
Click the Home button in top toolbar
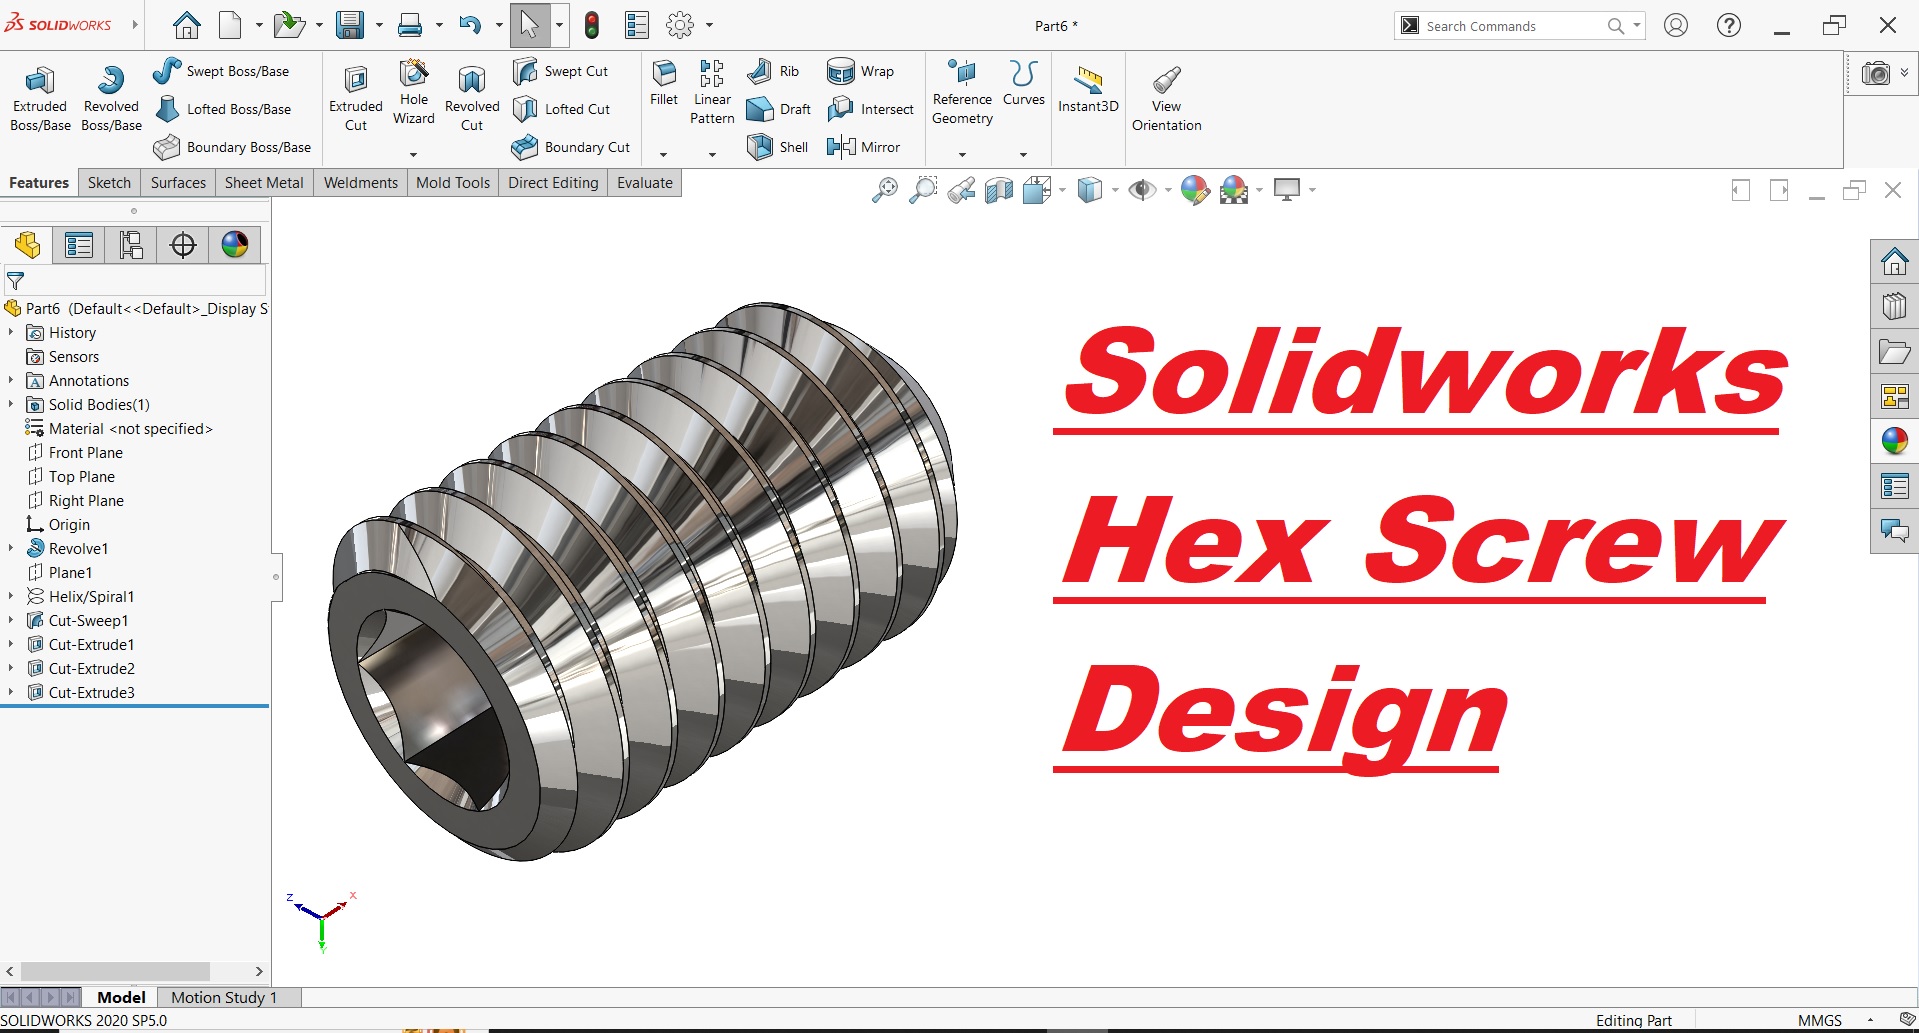click(x=187, y=25)
